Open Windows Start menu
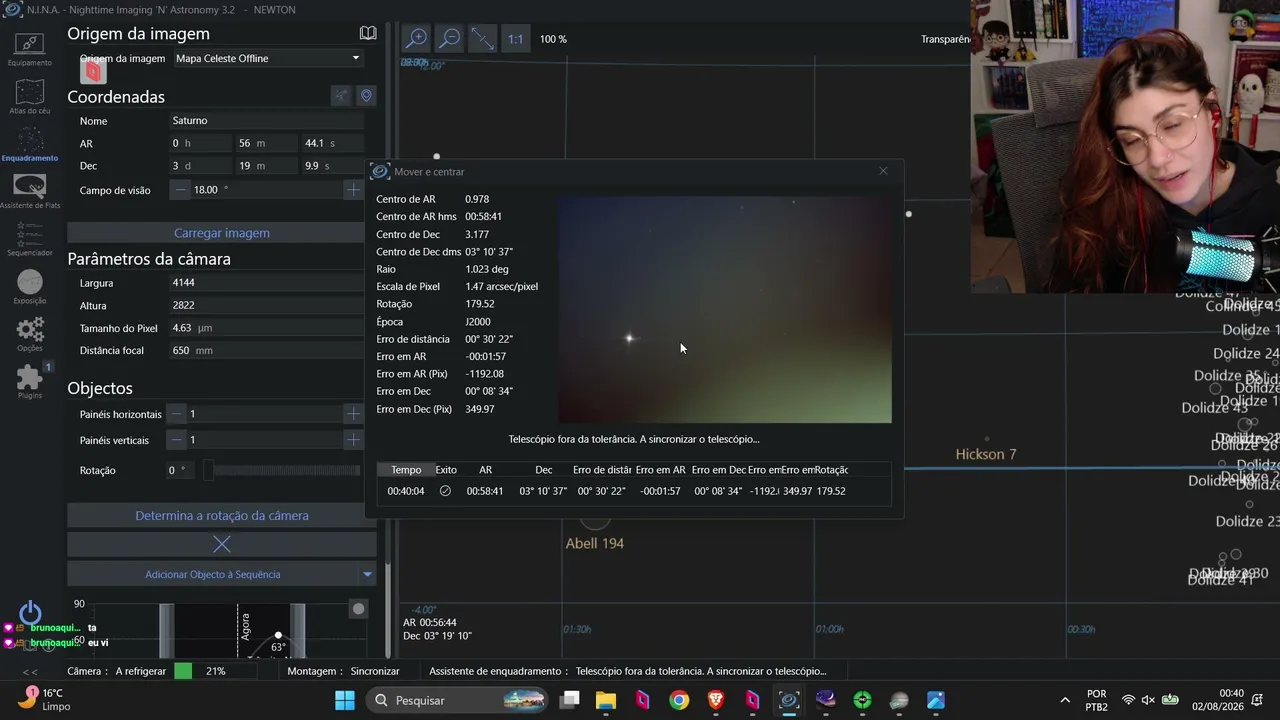This screenshot has height=720, width=1280. 344,700
